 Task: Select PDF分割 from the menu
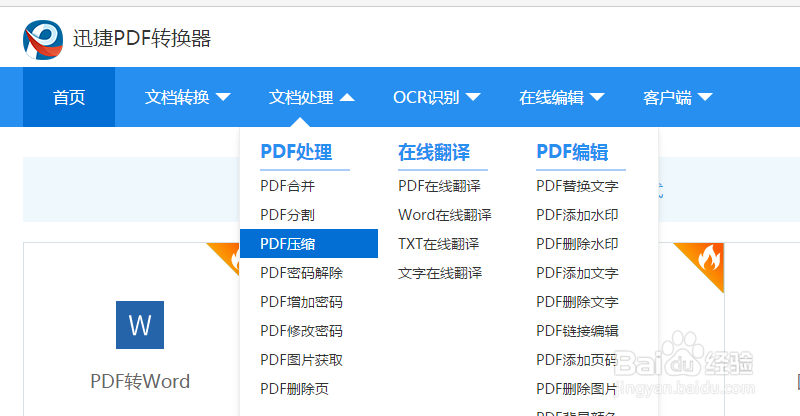(x=287, y=215)
